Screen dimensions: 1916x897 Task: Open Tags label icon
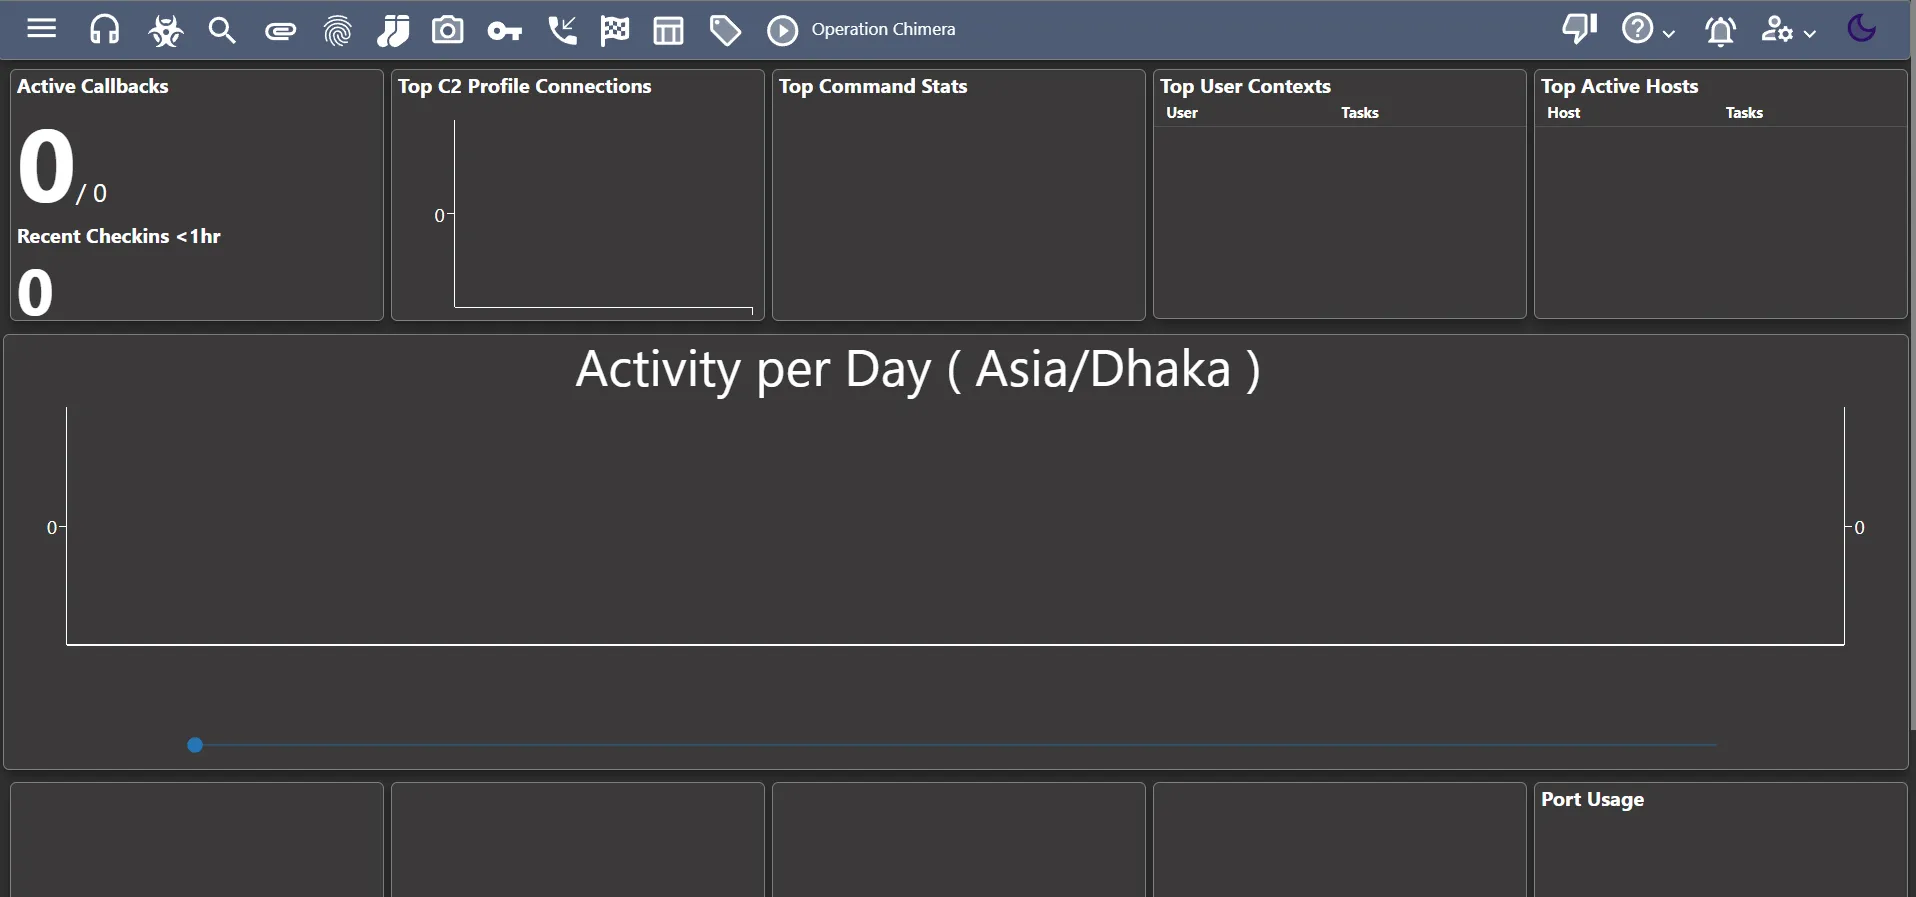tap(725, 31)
